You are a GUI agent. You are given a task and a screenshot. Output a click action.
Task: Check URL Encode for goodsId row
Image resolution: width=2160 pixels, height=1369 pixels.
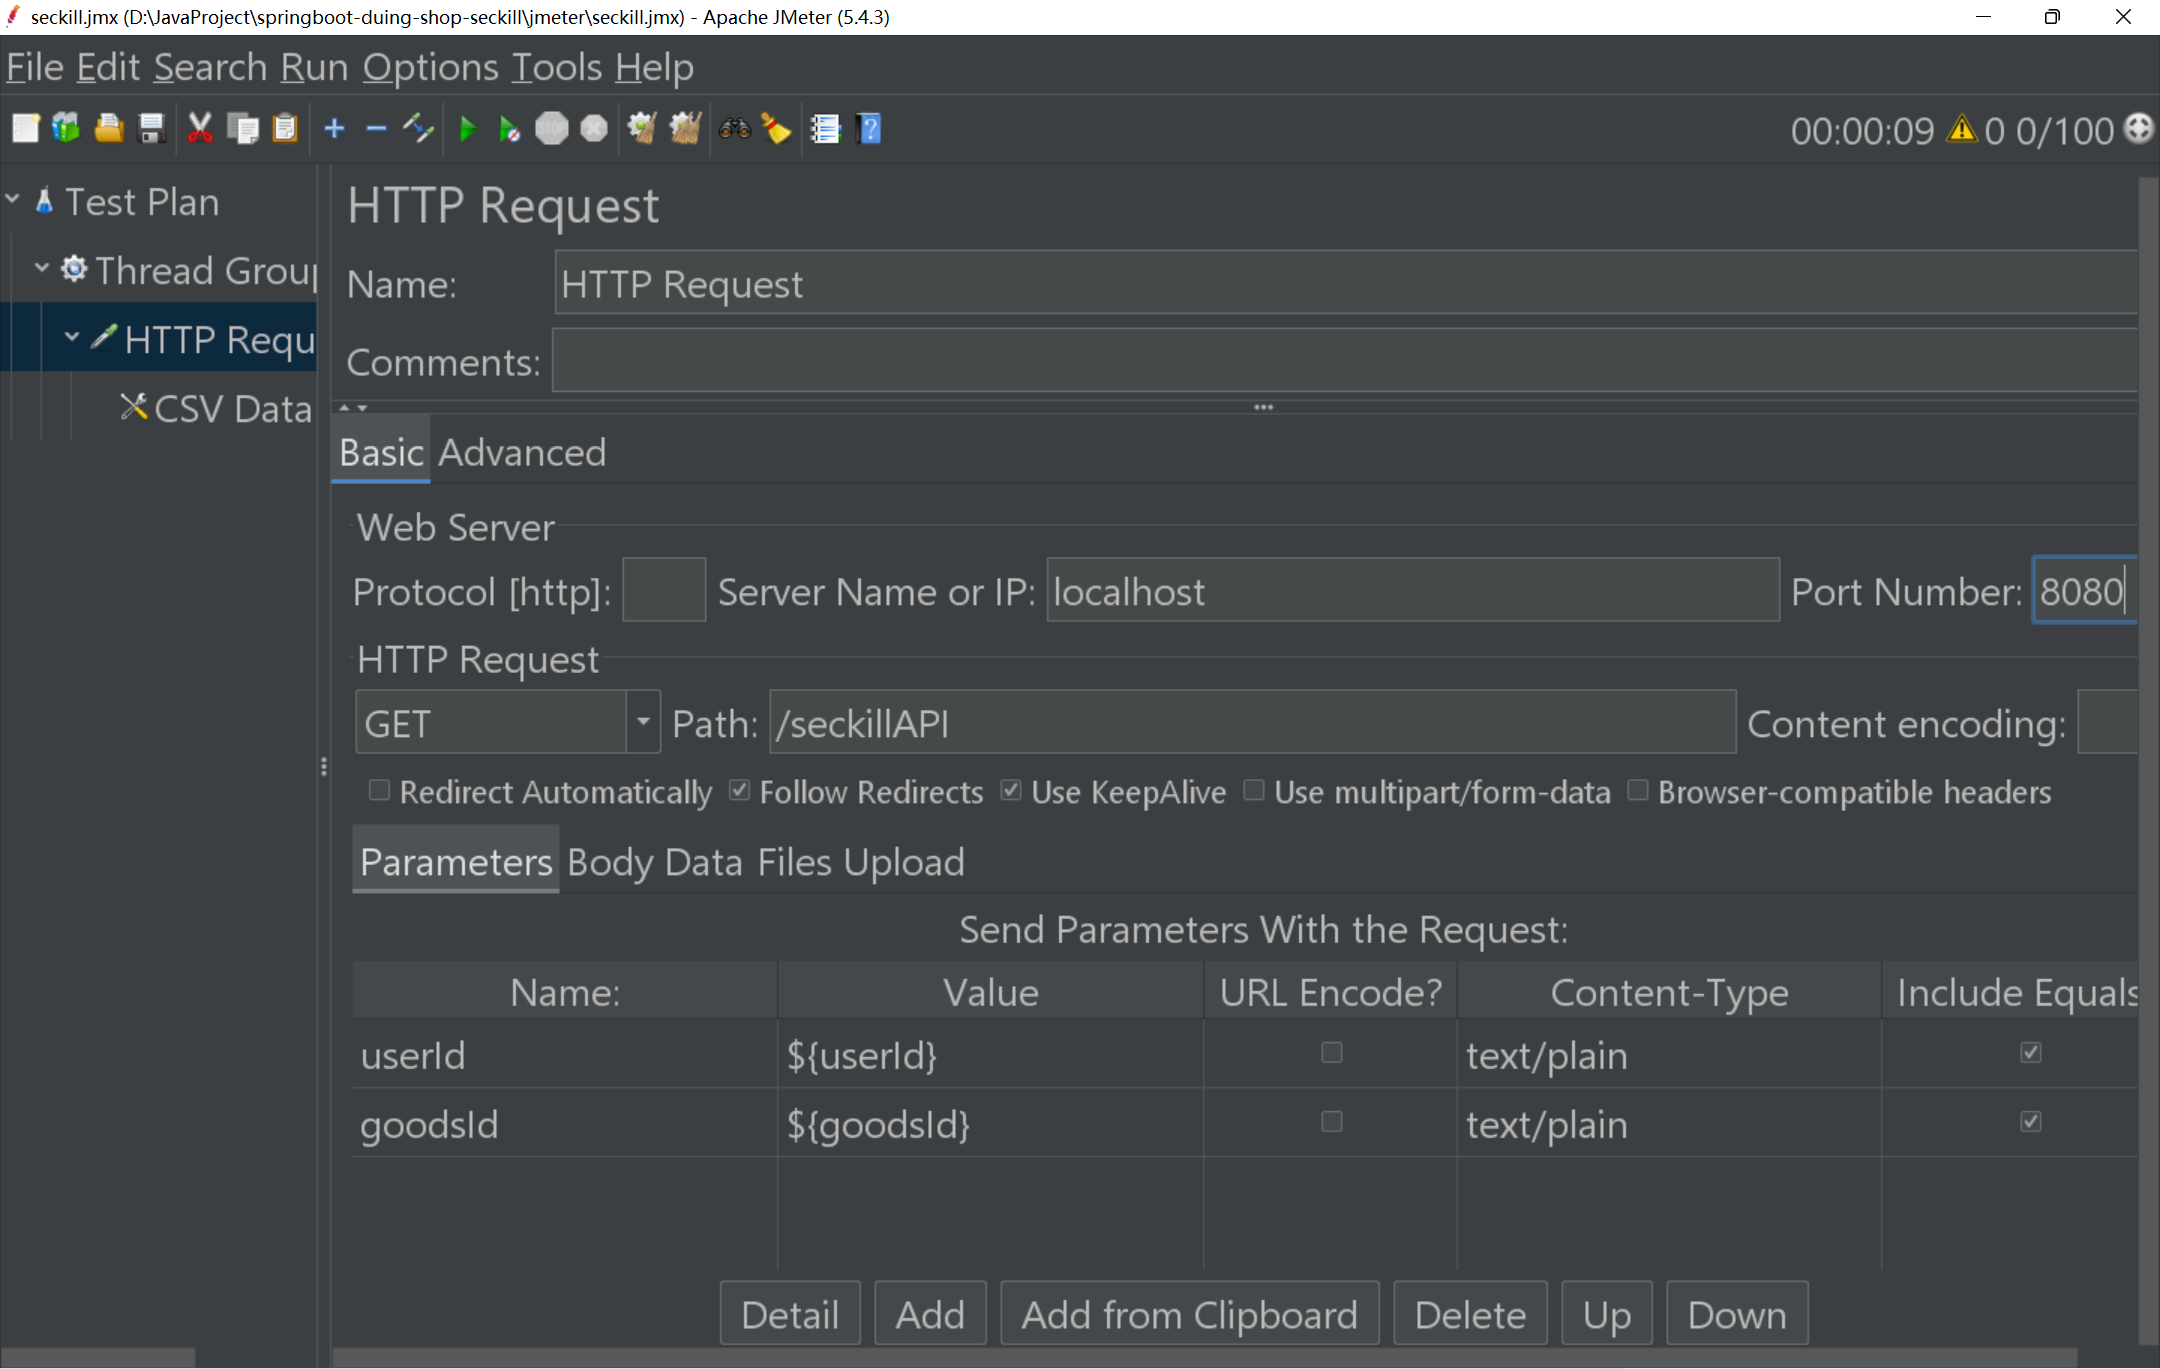click(1331, 1122)
